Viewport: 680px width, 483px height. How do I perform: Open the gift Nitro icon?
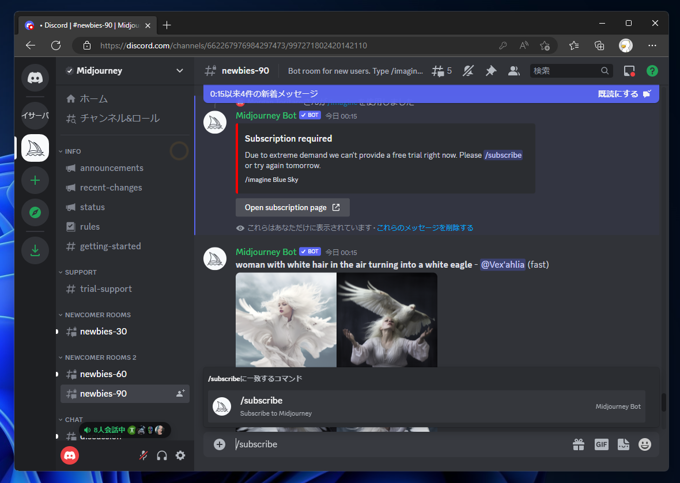pyautogui.click(x=579, y=444)
